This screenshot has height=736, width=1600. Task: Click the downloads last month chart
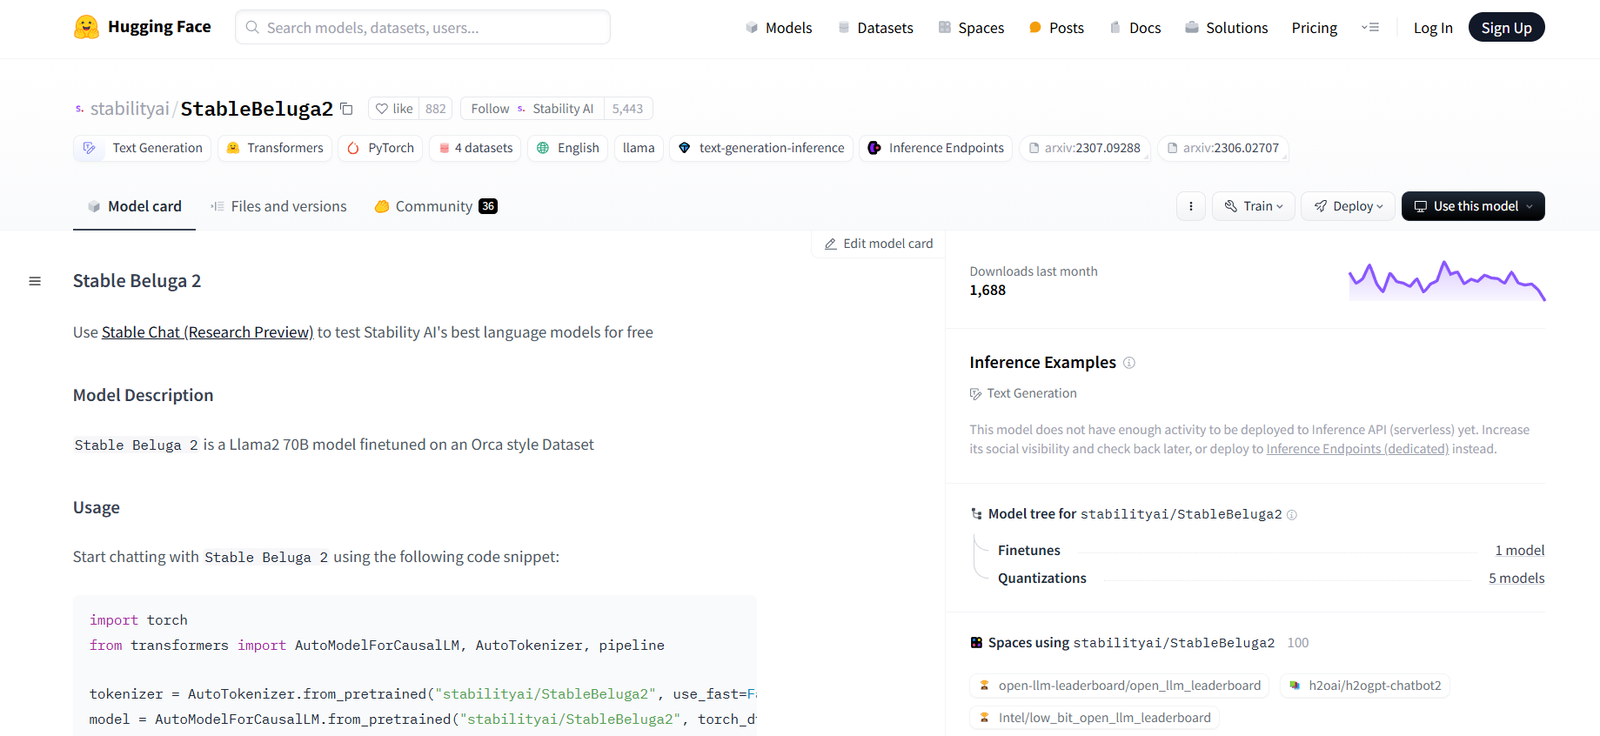pyautogui.click(x=1446, y=281)
